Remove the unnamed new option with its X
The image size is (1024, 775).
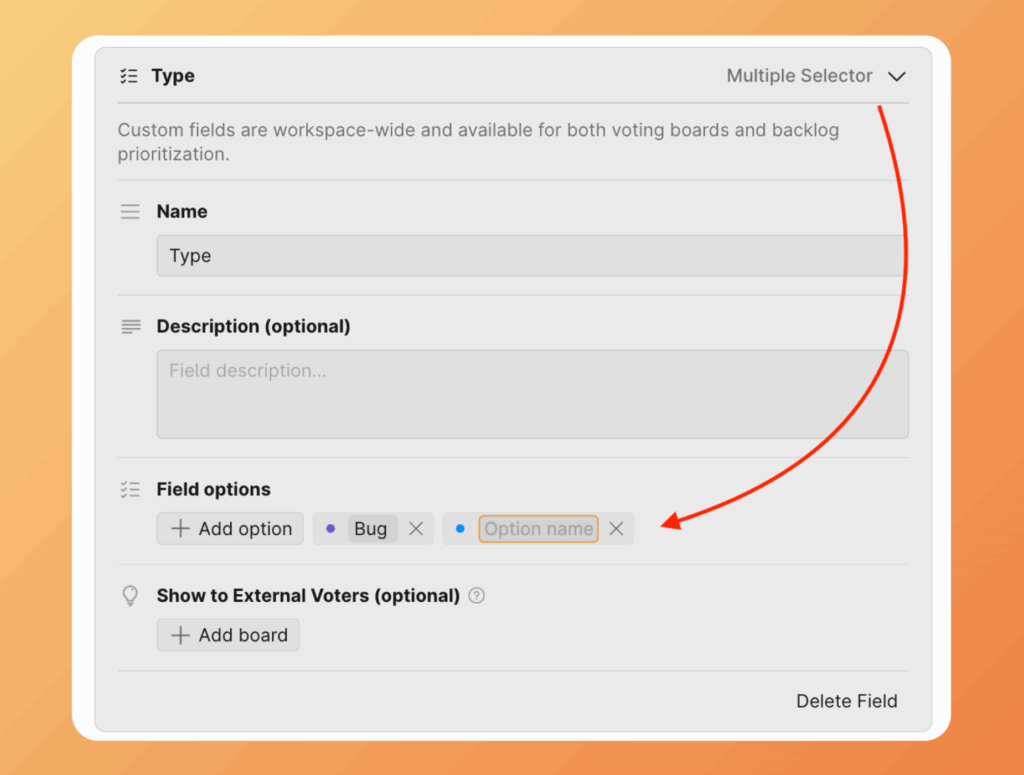tap(616, 529)
